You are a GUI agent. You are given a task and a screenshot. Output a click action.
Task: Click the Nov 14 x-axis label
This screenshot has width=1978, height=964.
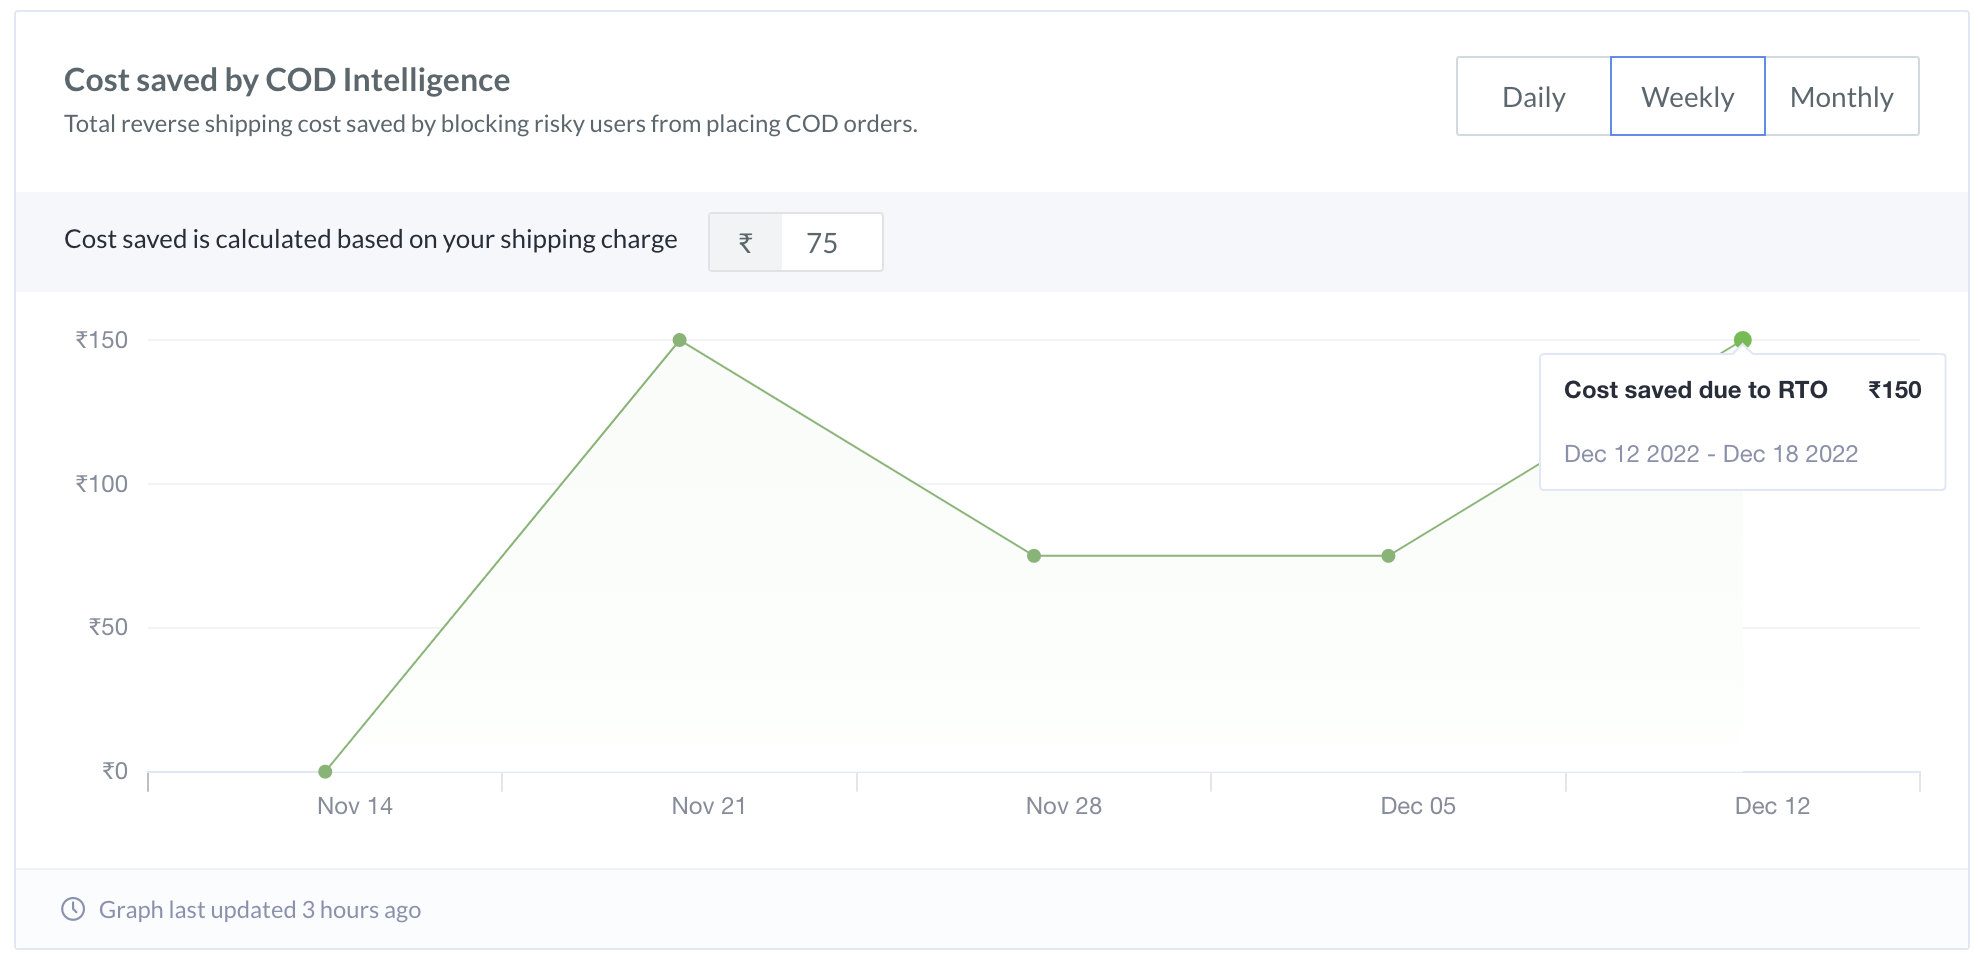pos(355,806)
